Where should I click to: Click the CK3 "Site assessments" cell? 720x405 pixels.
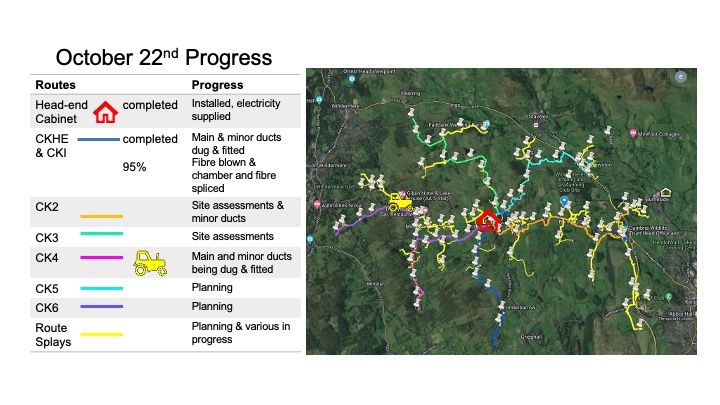(233, 236)
